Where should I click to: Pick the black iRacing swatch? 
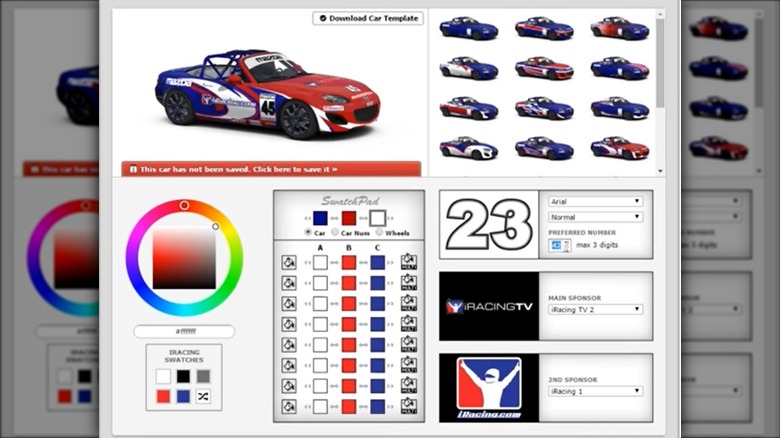(183, 376)
